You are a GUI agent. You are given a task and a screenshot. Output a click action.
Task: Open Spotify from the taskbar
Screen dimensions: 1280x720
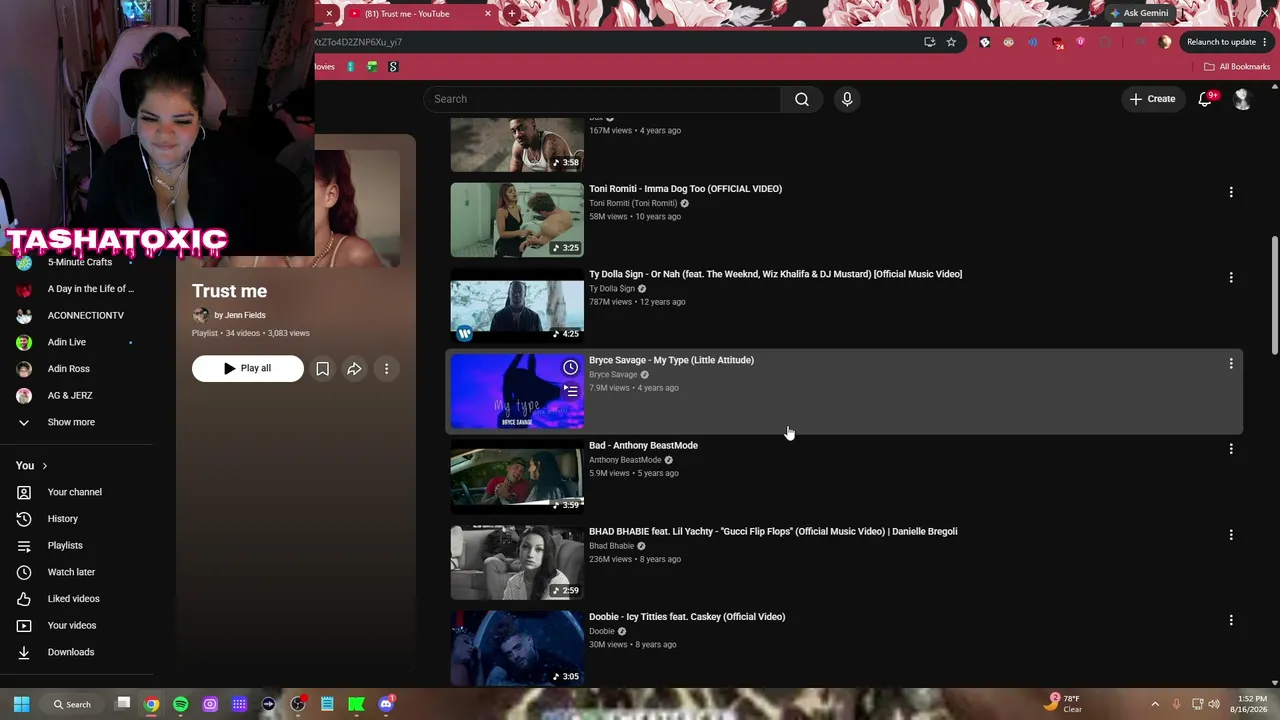click(x=180, y=704)
